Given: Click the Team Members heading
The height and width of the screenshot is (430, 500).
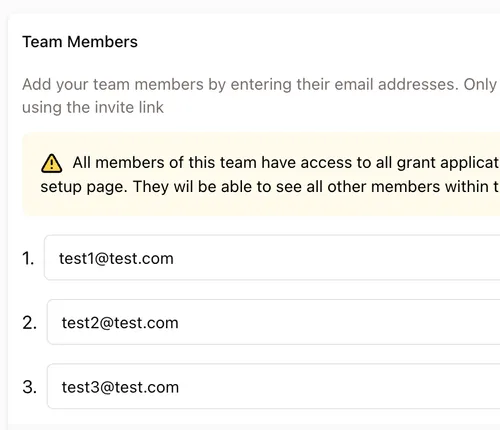Looking at the screenshot, I should 80,42.
